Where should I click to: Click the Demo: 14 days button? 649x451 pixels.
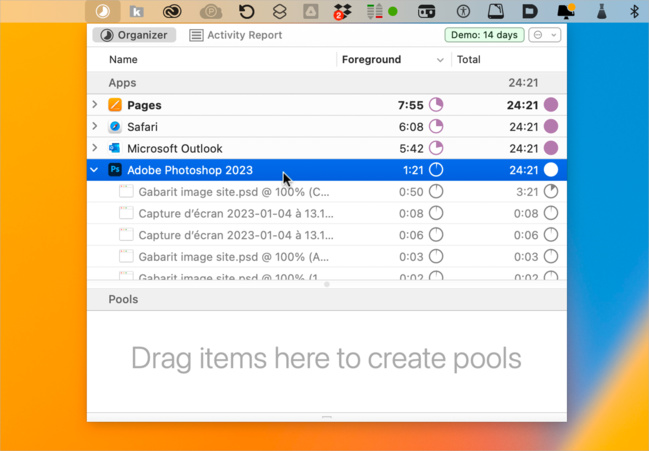click(x=484, y=35)
